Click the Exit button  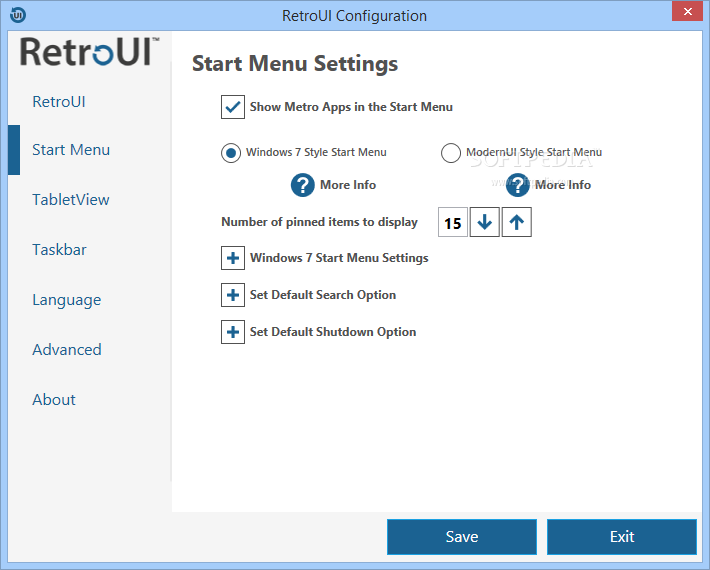(622, 537)
